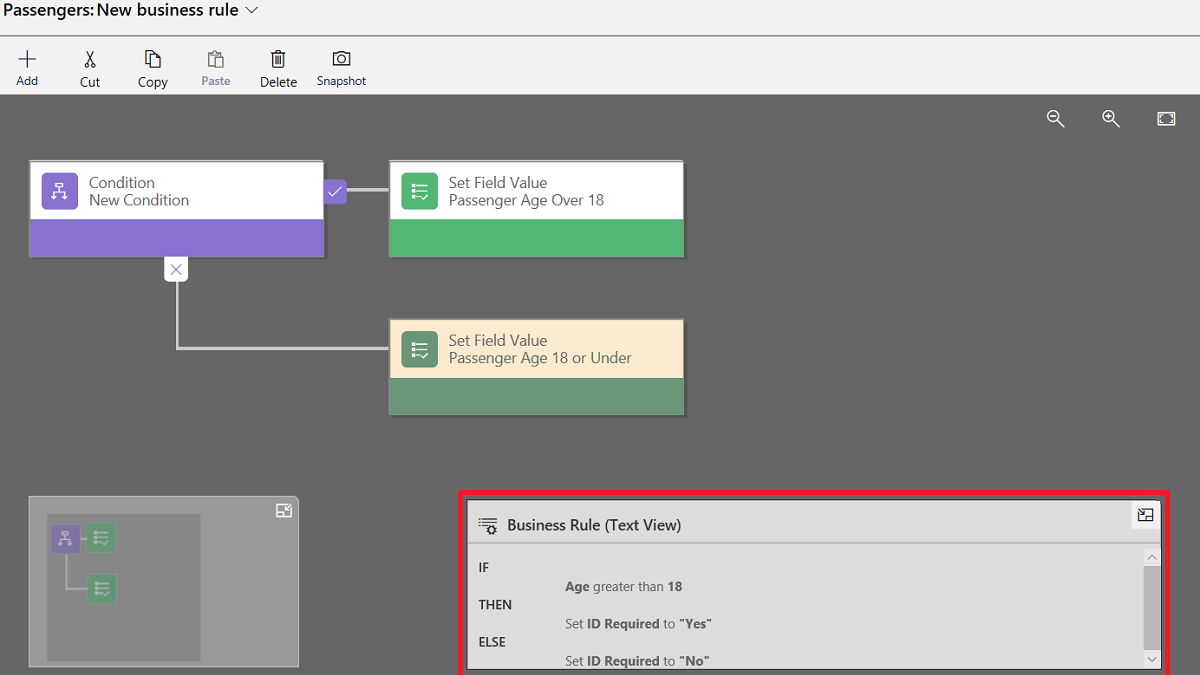Image resolution: width=1200 pixels, height=675 pixels.
Task: Open the New business rule dropdown chevron
Action: pyautogui.click(x=249, y=10)
